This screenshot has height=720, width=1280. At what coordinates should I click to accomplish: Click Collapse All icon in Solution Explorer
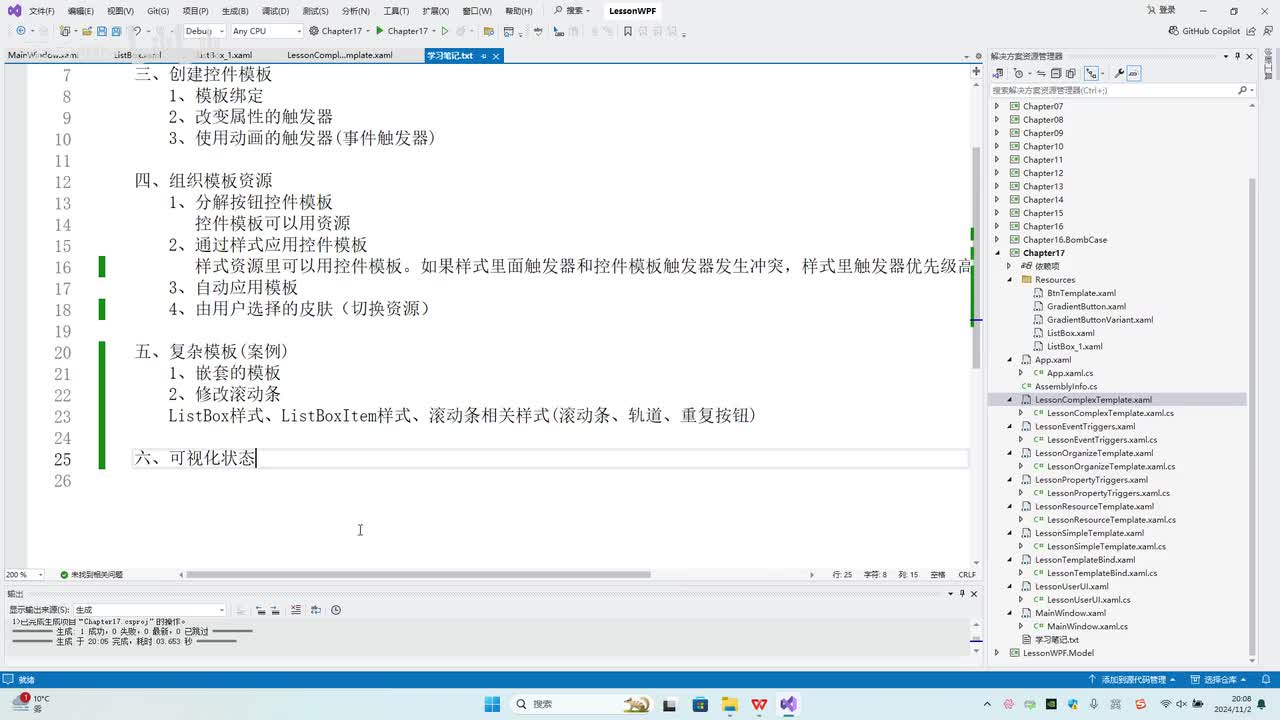[x=1056, y=73]
